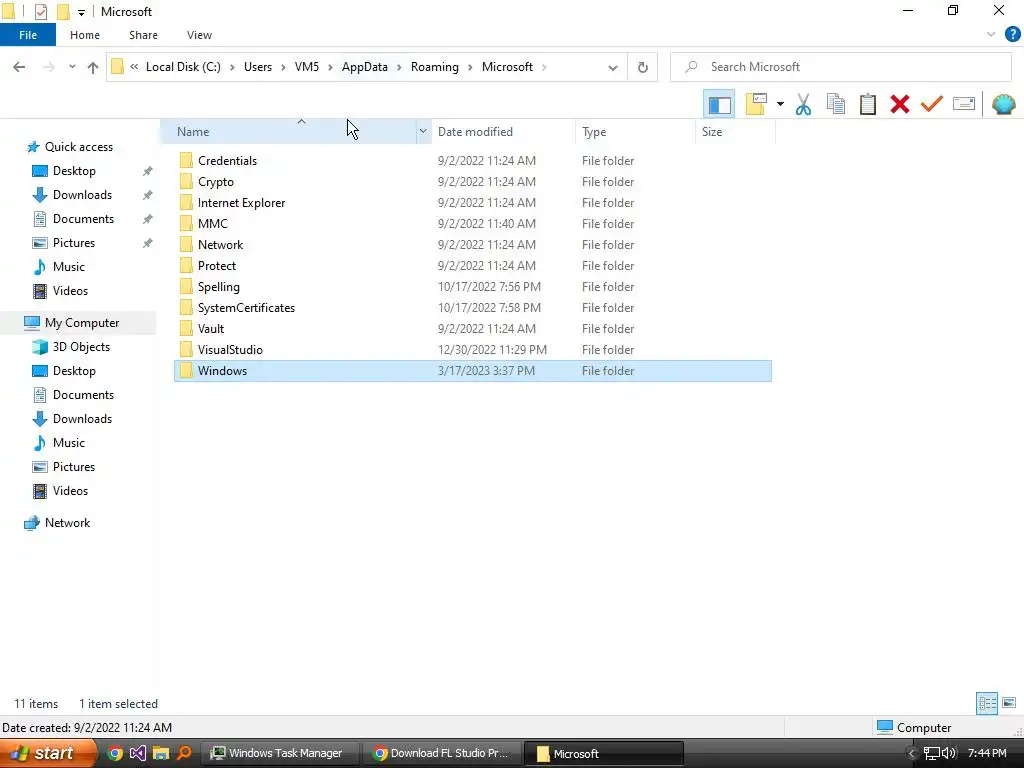Launch Visual Studio from quick launch bar
The width and height of the screenshot is (1024, 768).
click(x=138, y=753)
